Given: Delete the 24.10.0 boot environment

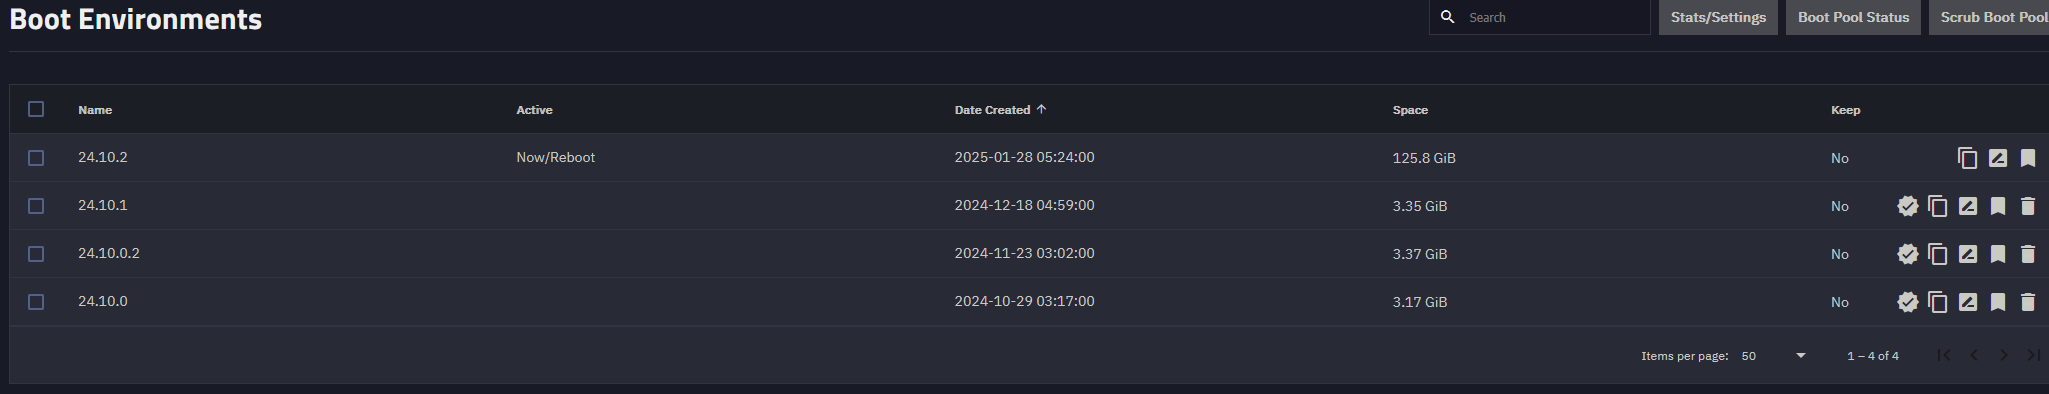Looking at the screenshot, I should coord(2027,302).
